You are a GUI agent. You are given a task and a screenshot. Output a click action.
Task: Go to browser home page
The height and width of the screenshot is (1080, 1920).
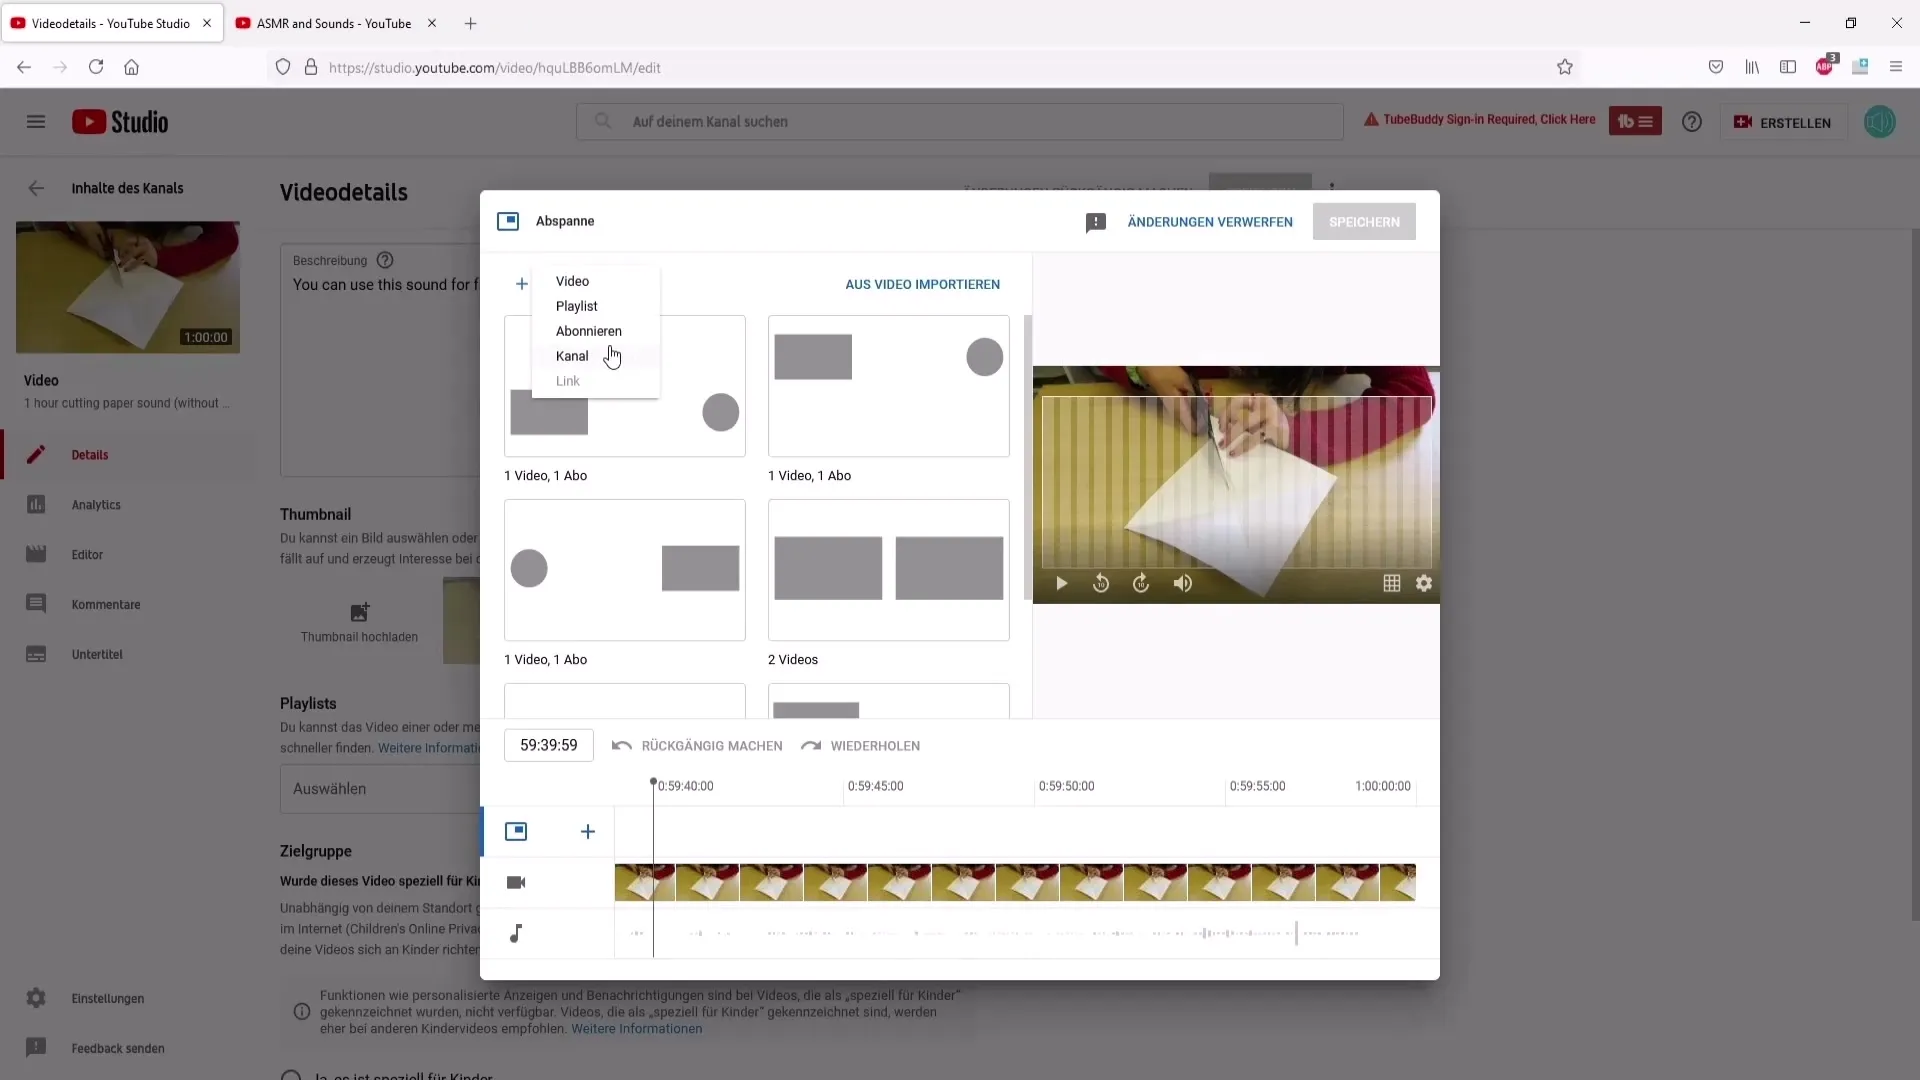pos(131,67)
